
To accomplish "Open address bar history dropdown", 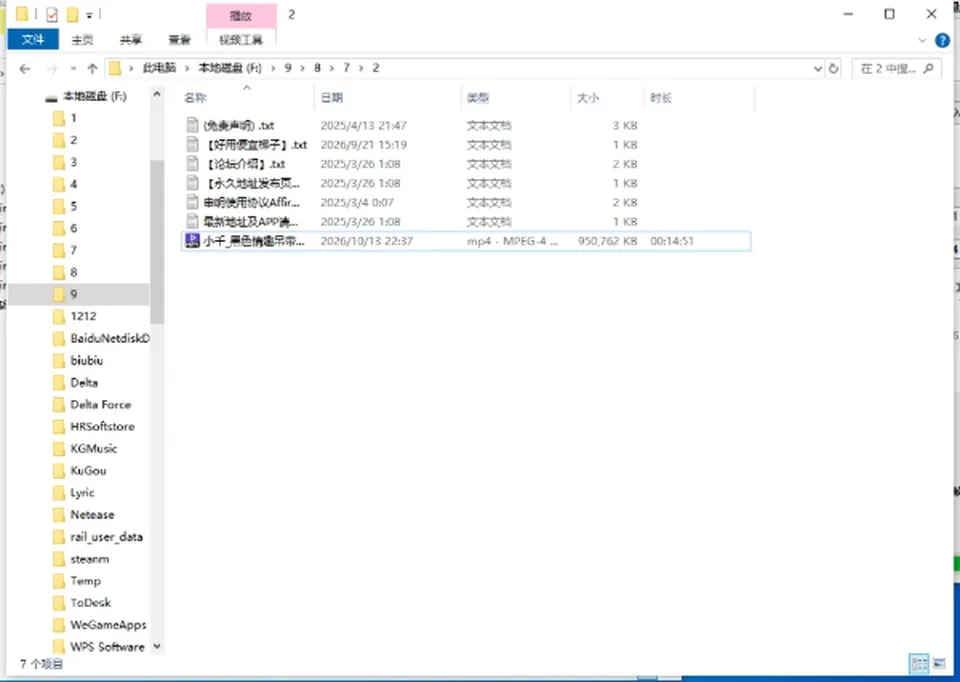I will [x=817, y=69].
